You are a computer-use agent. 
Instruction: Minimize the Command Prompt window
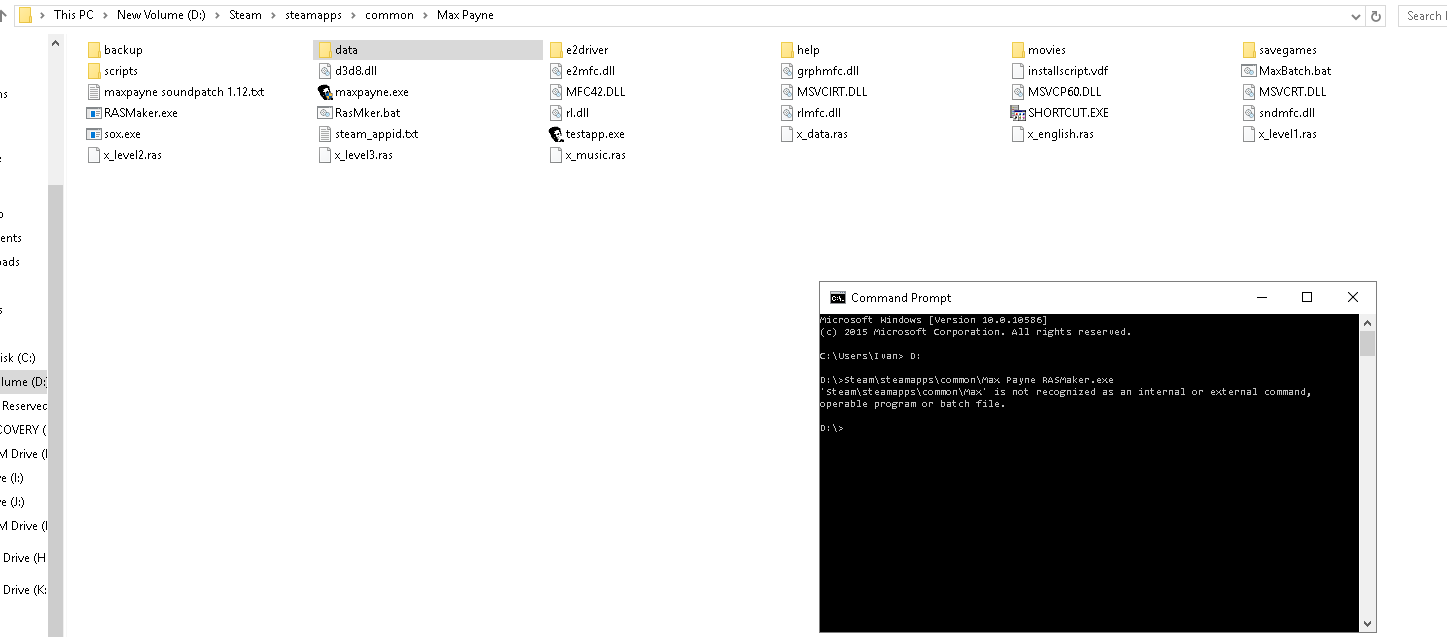tap(1261, 297)
